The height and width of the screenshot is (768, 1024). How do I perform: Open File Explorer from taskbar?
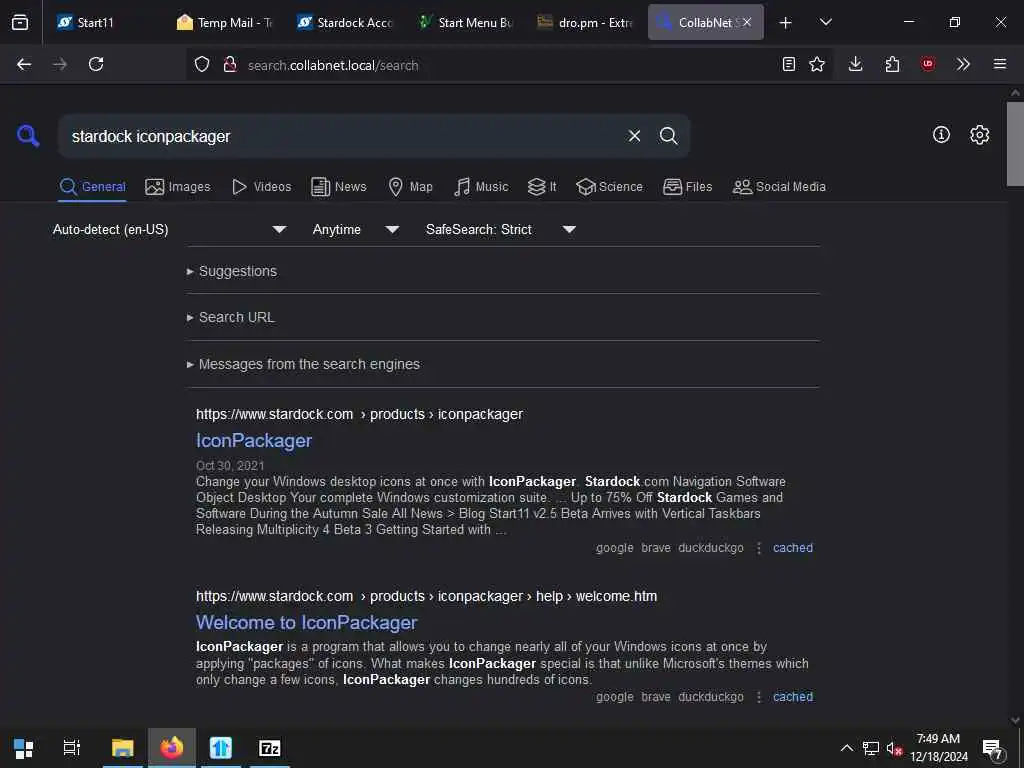click(x=122, y=748)
